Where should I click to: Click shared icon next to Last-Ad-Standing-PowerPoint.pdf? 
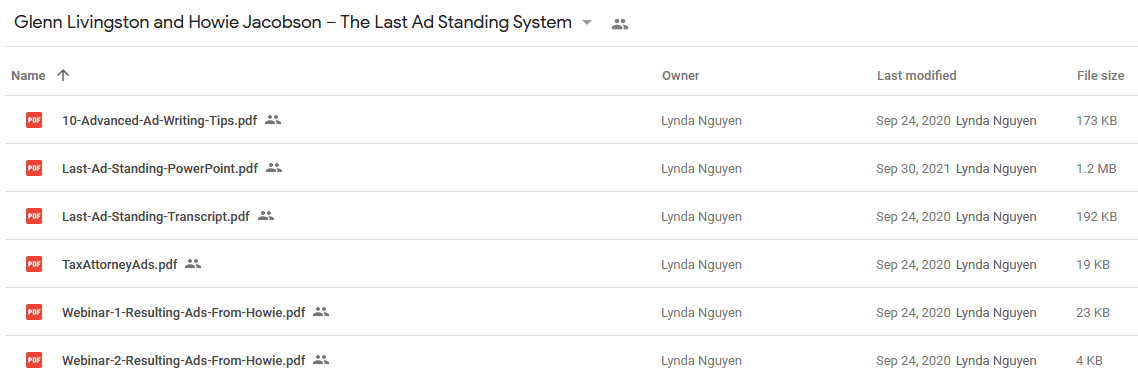coord(274,168)
